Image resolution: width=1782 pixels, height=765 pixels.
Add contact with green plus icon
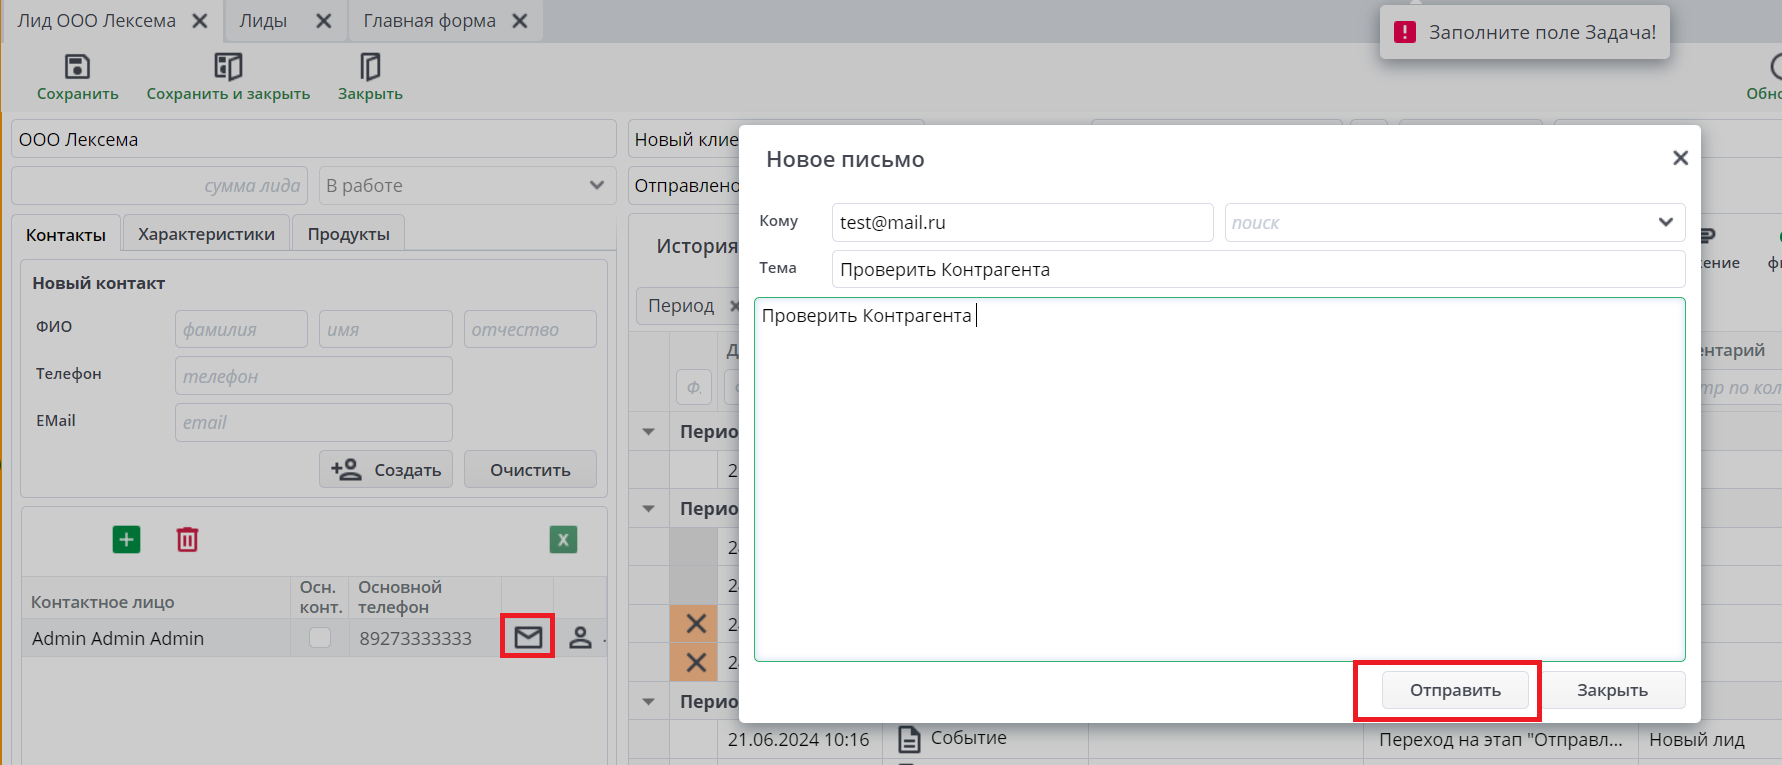(x=127, y=540)
